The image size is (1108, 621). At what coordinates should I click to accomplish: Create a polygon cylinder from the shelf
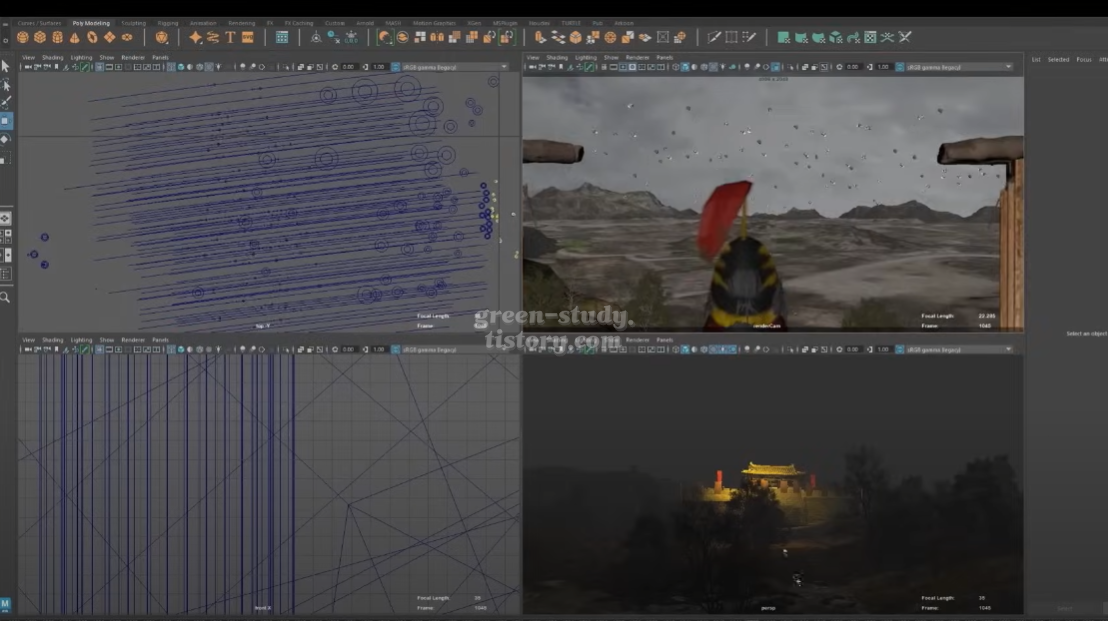coord(57,37)
